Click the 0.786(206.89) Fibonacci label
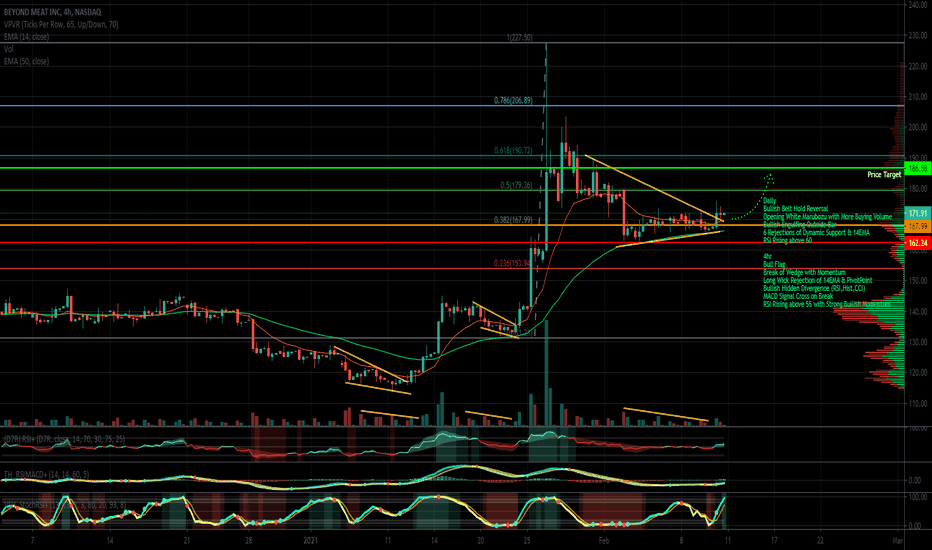The width and height of the screenshot is (932, 550). pyautogui.click(x=514, y=100)
